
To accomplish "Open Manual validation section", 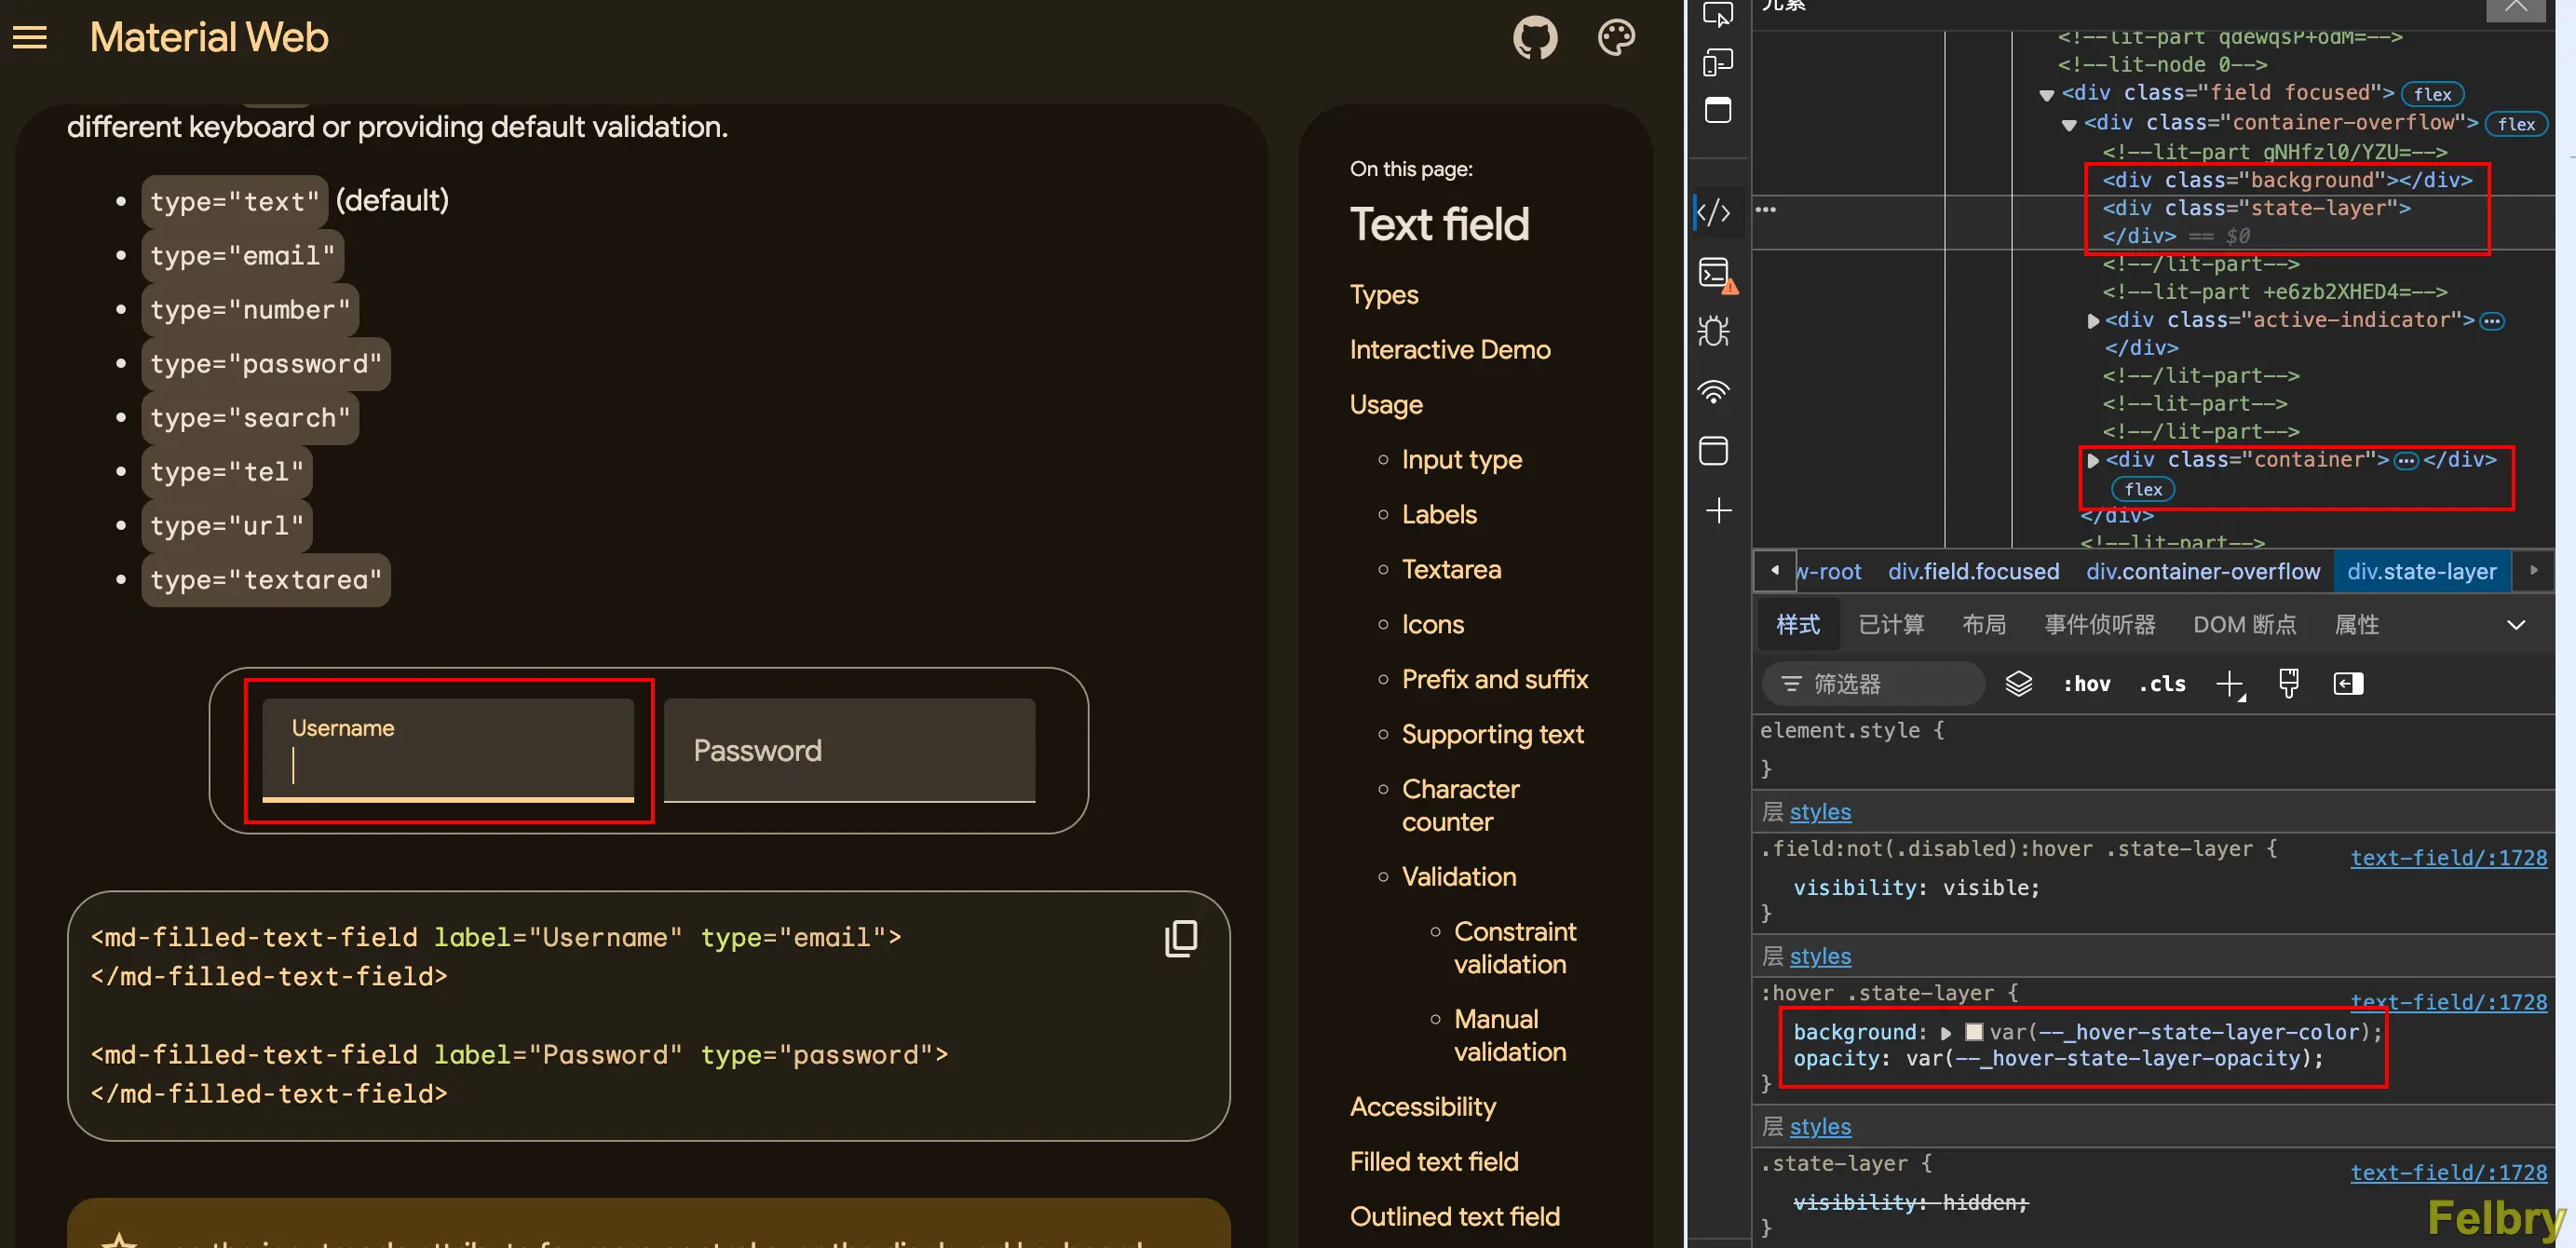I will pyautogui.click(x=1510, y=1036).
